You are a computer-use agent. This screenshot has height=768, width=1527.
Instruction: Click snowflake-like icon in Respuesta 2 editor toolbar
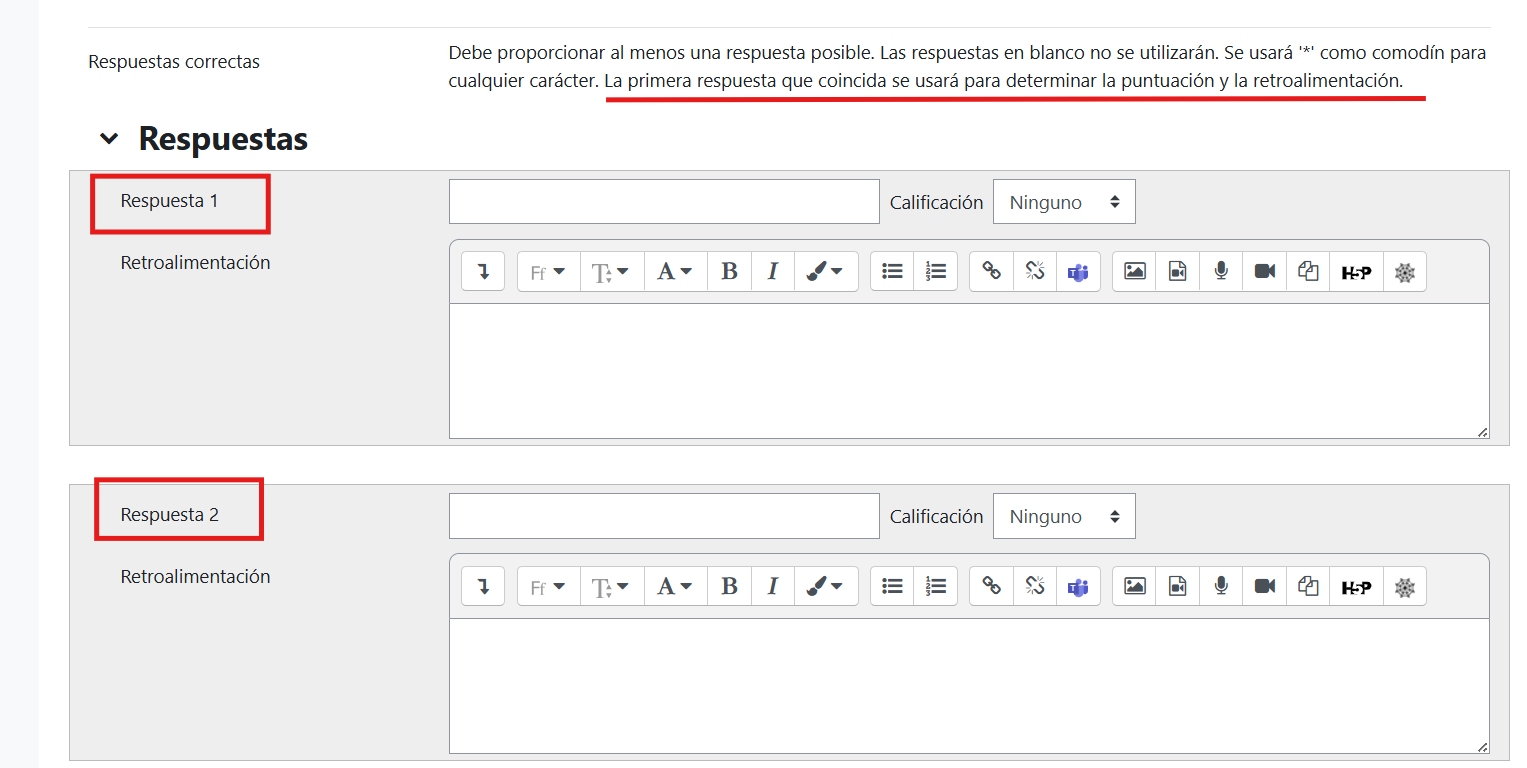click(x=1405, y=586)
